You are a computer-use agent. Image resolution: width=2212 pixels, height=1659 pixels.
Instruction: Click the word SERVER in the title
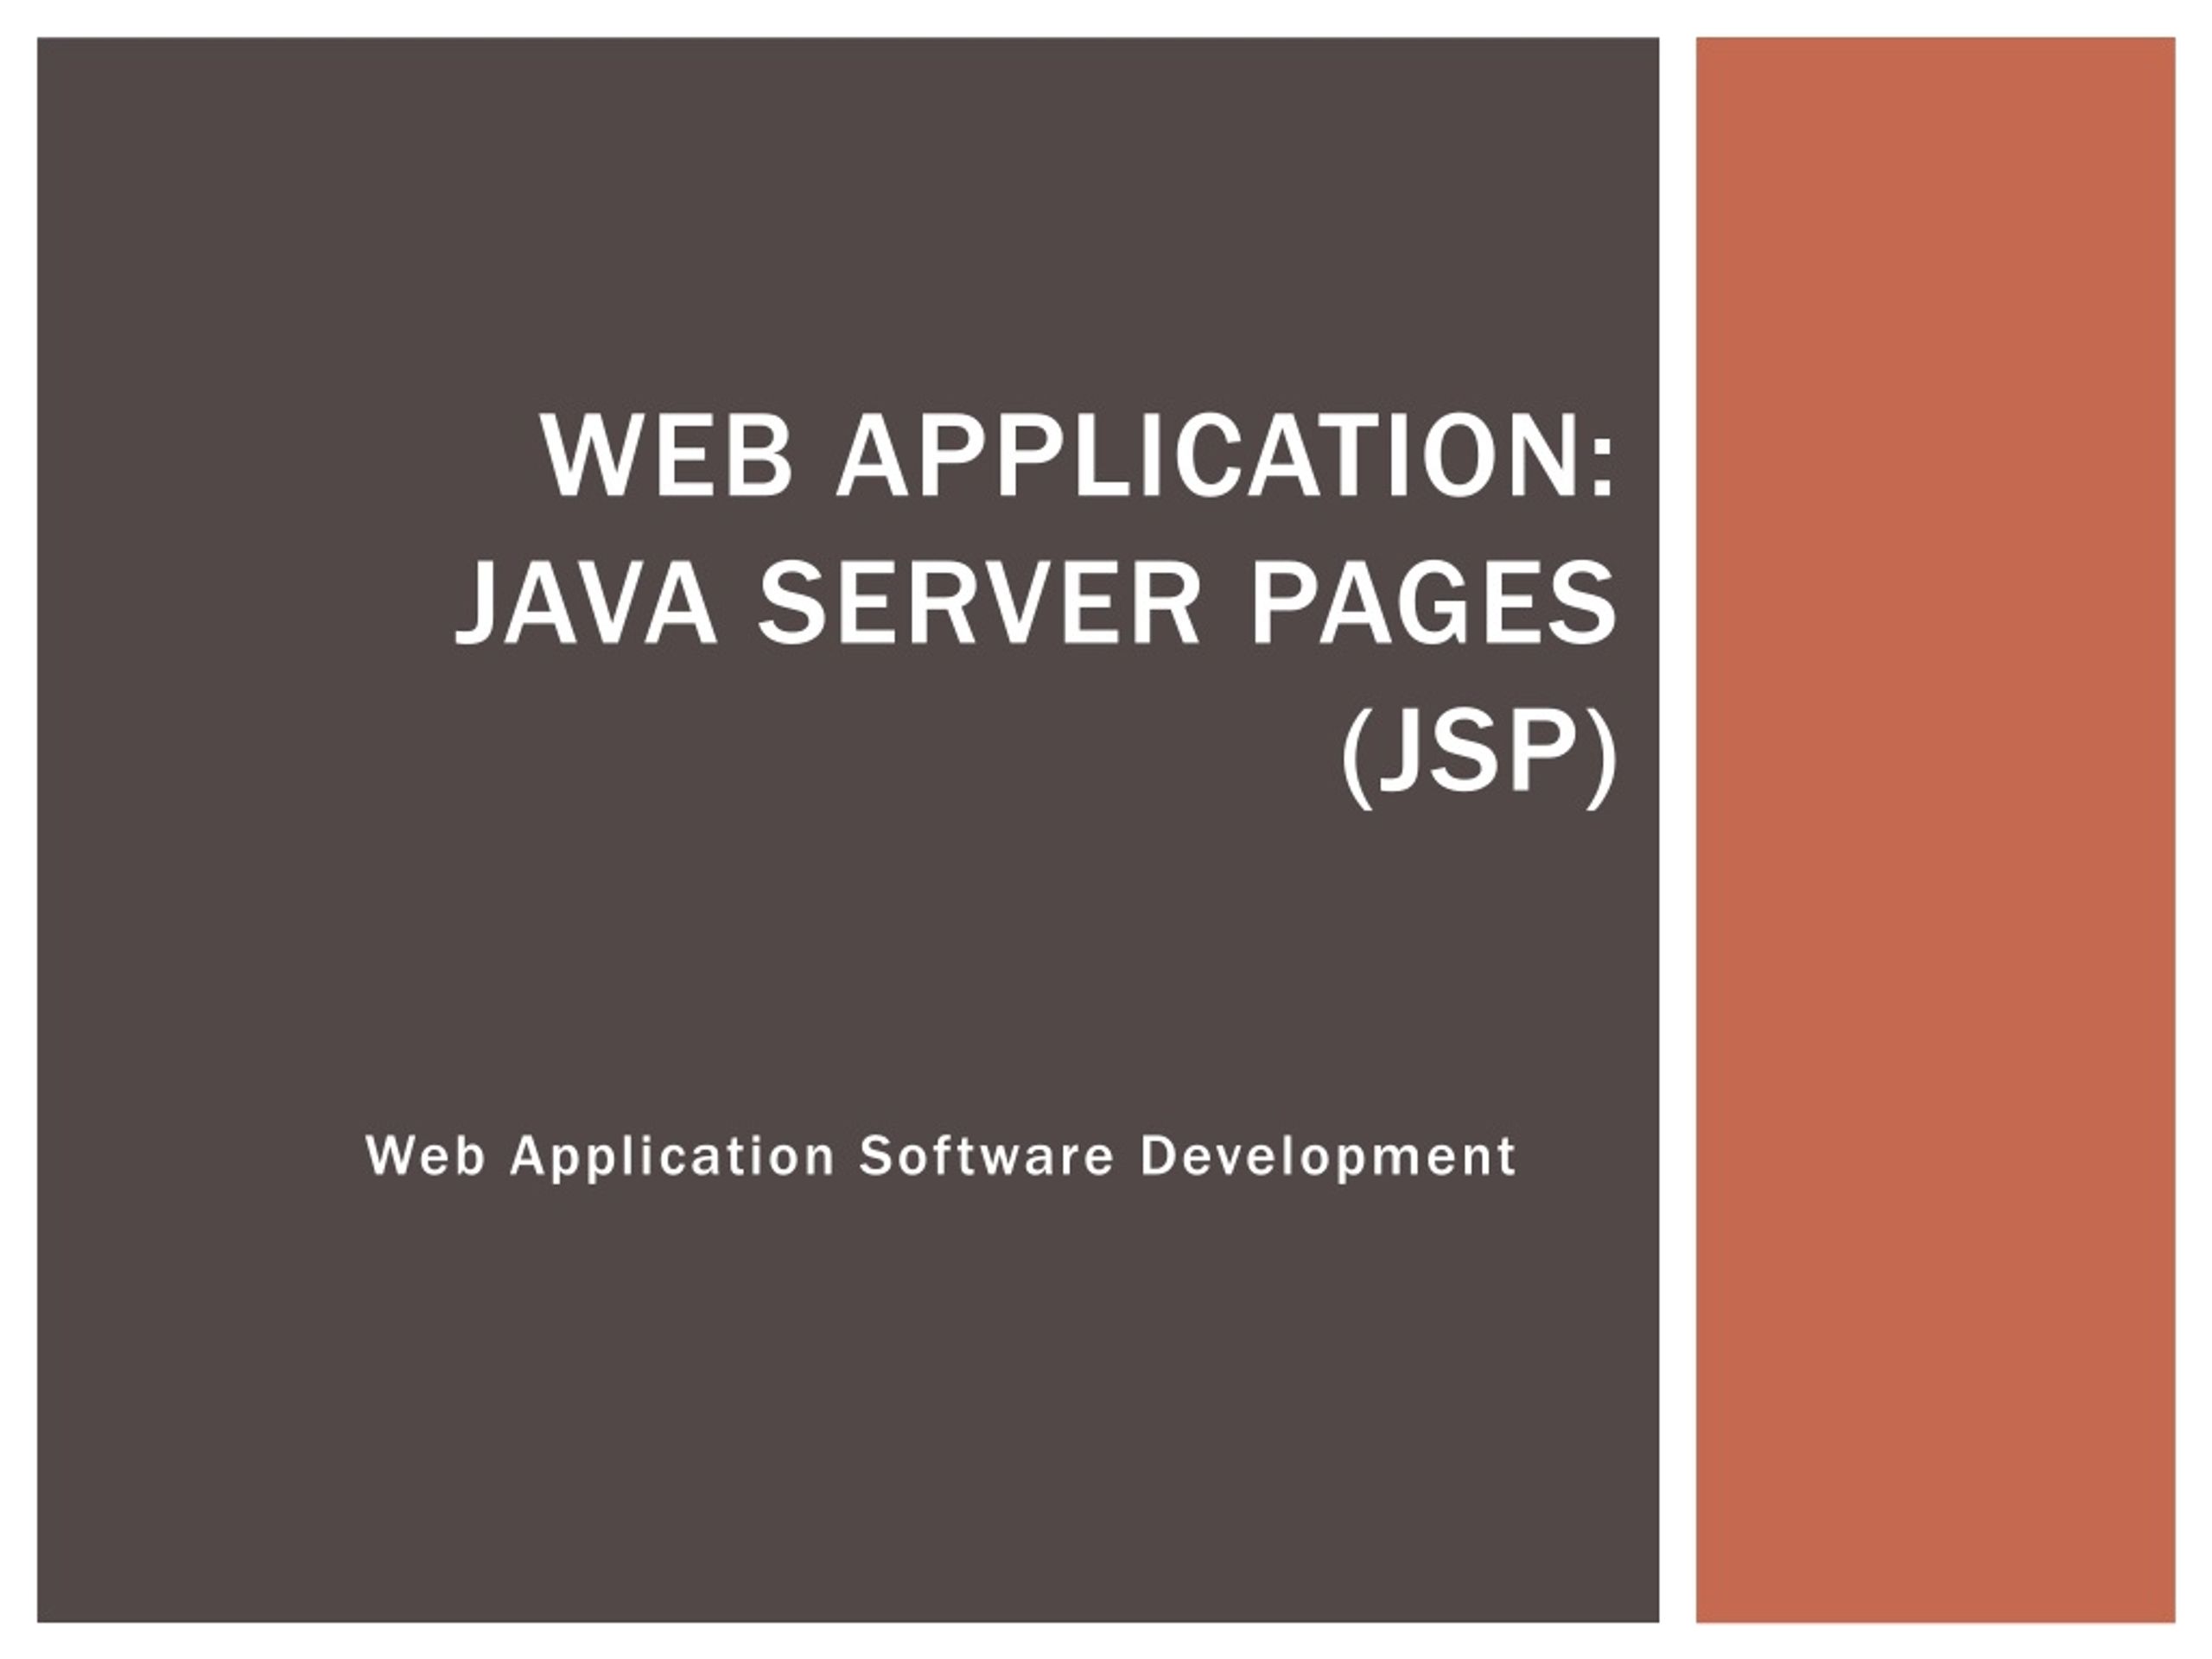coord(979,604)
